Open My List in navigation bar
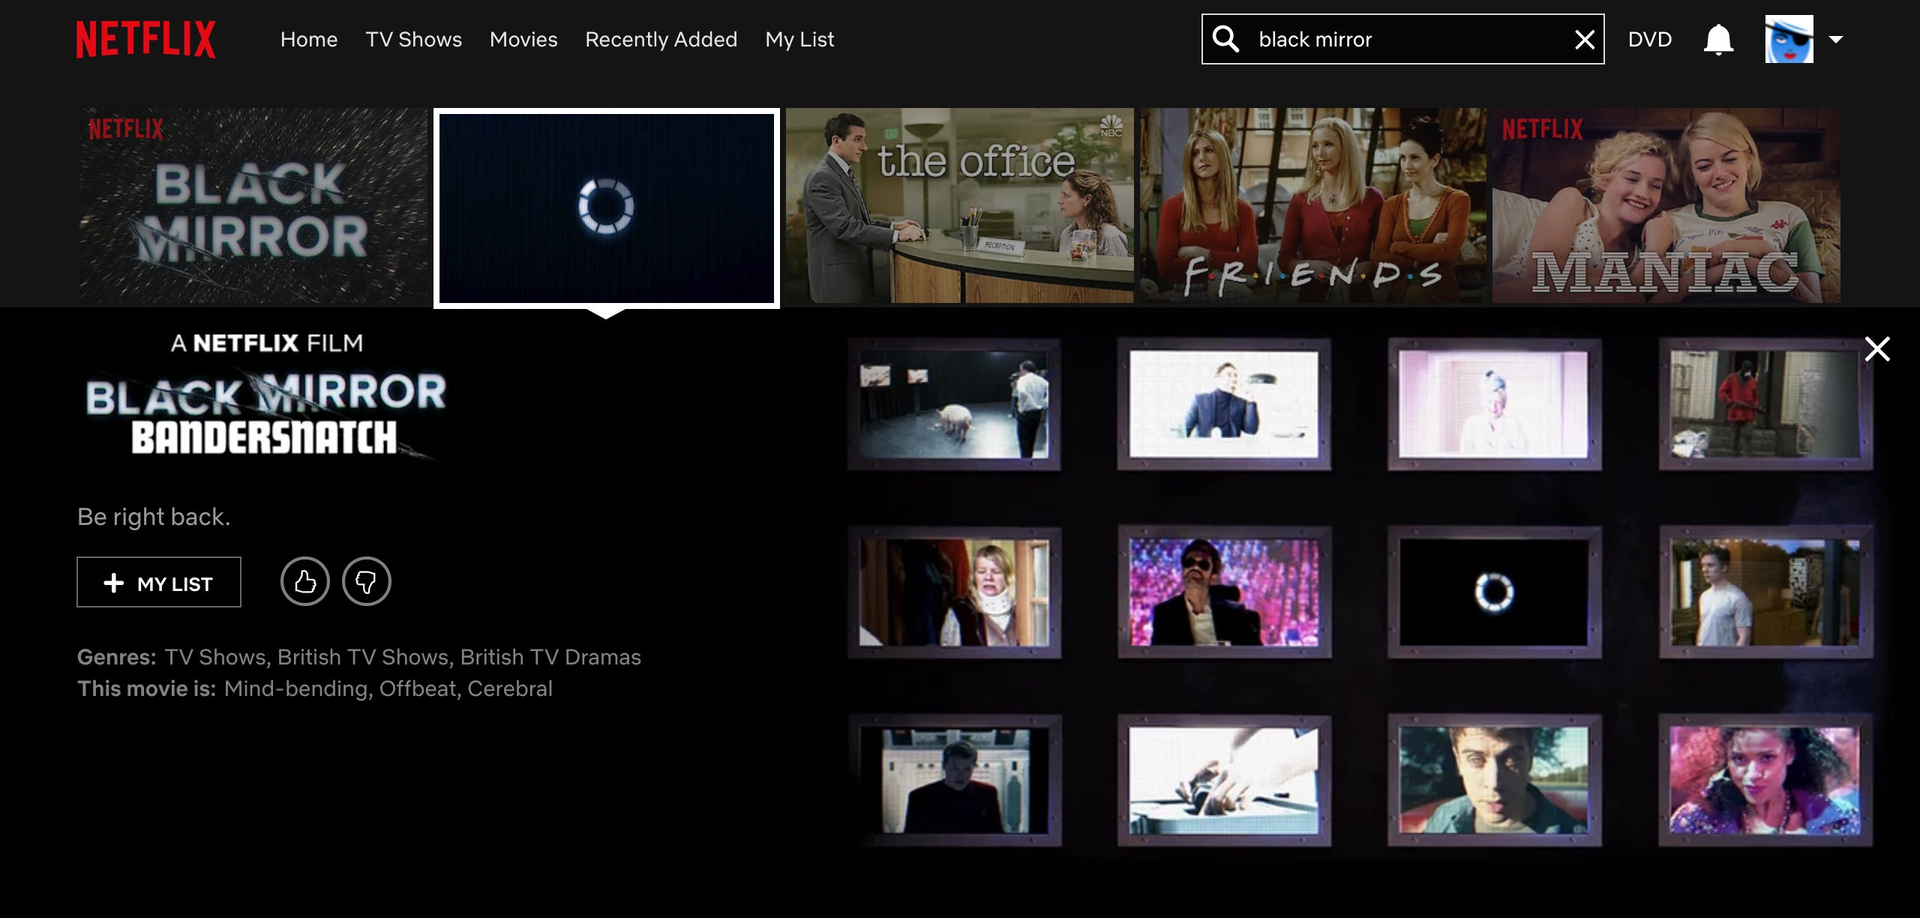 799,39
